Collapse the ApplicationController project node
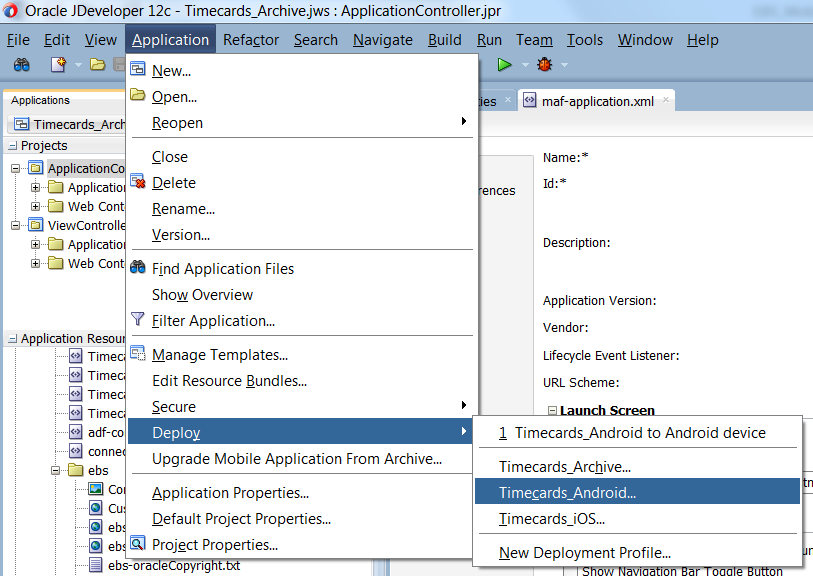813x576 pixels. [16, 168]
